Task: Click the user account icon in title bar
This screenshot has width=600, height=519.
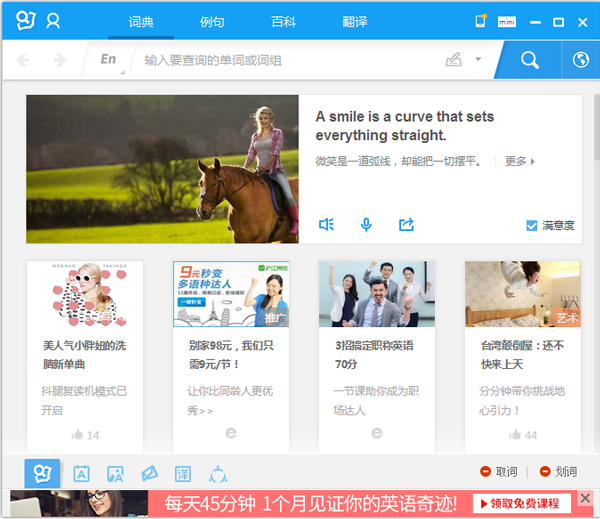Action: point(53,20)
